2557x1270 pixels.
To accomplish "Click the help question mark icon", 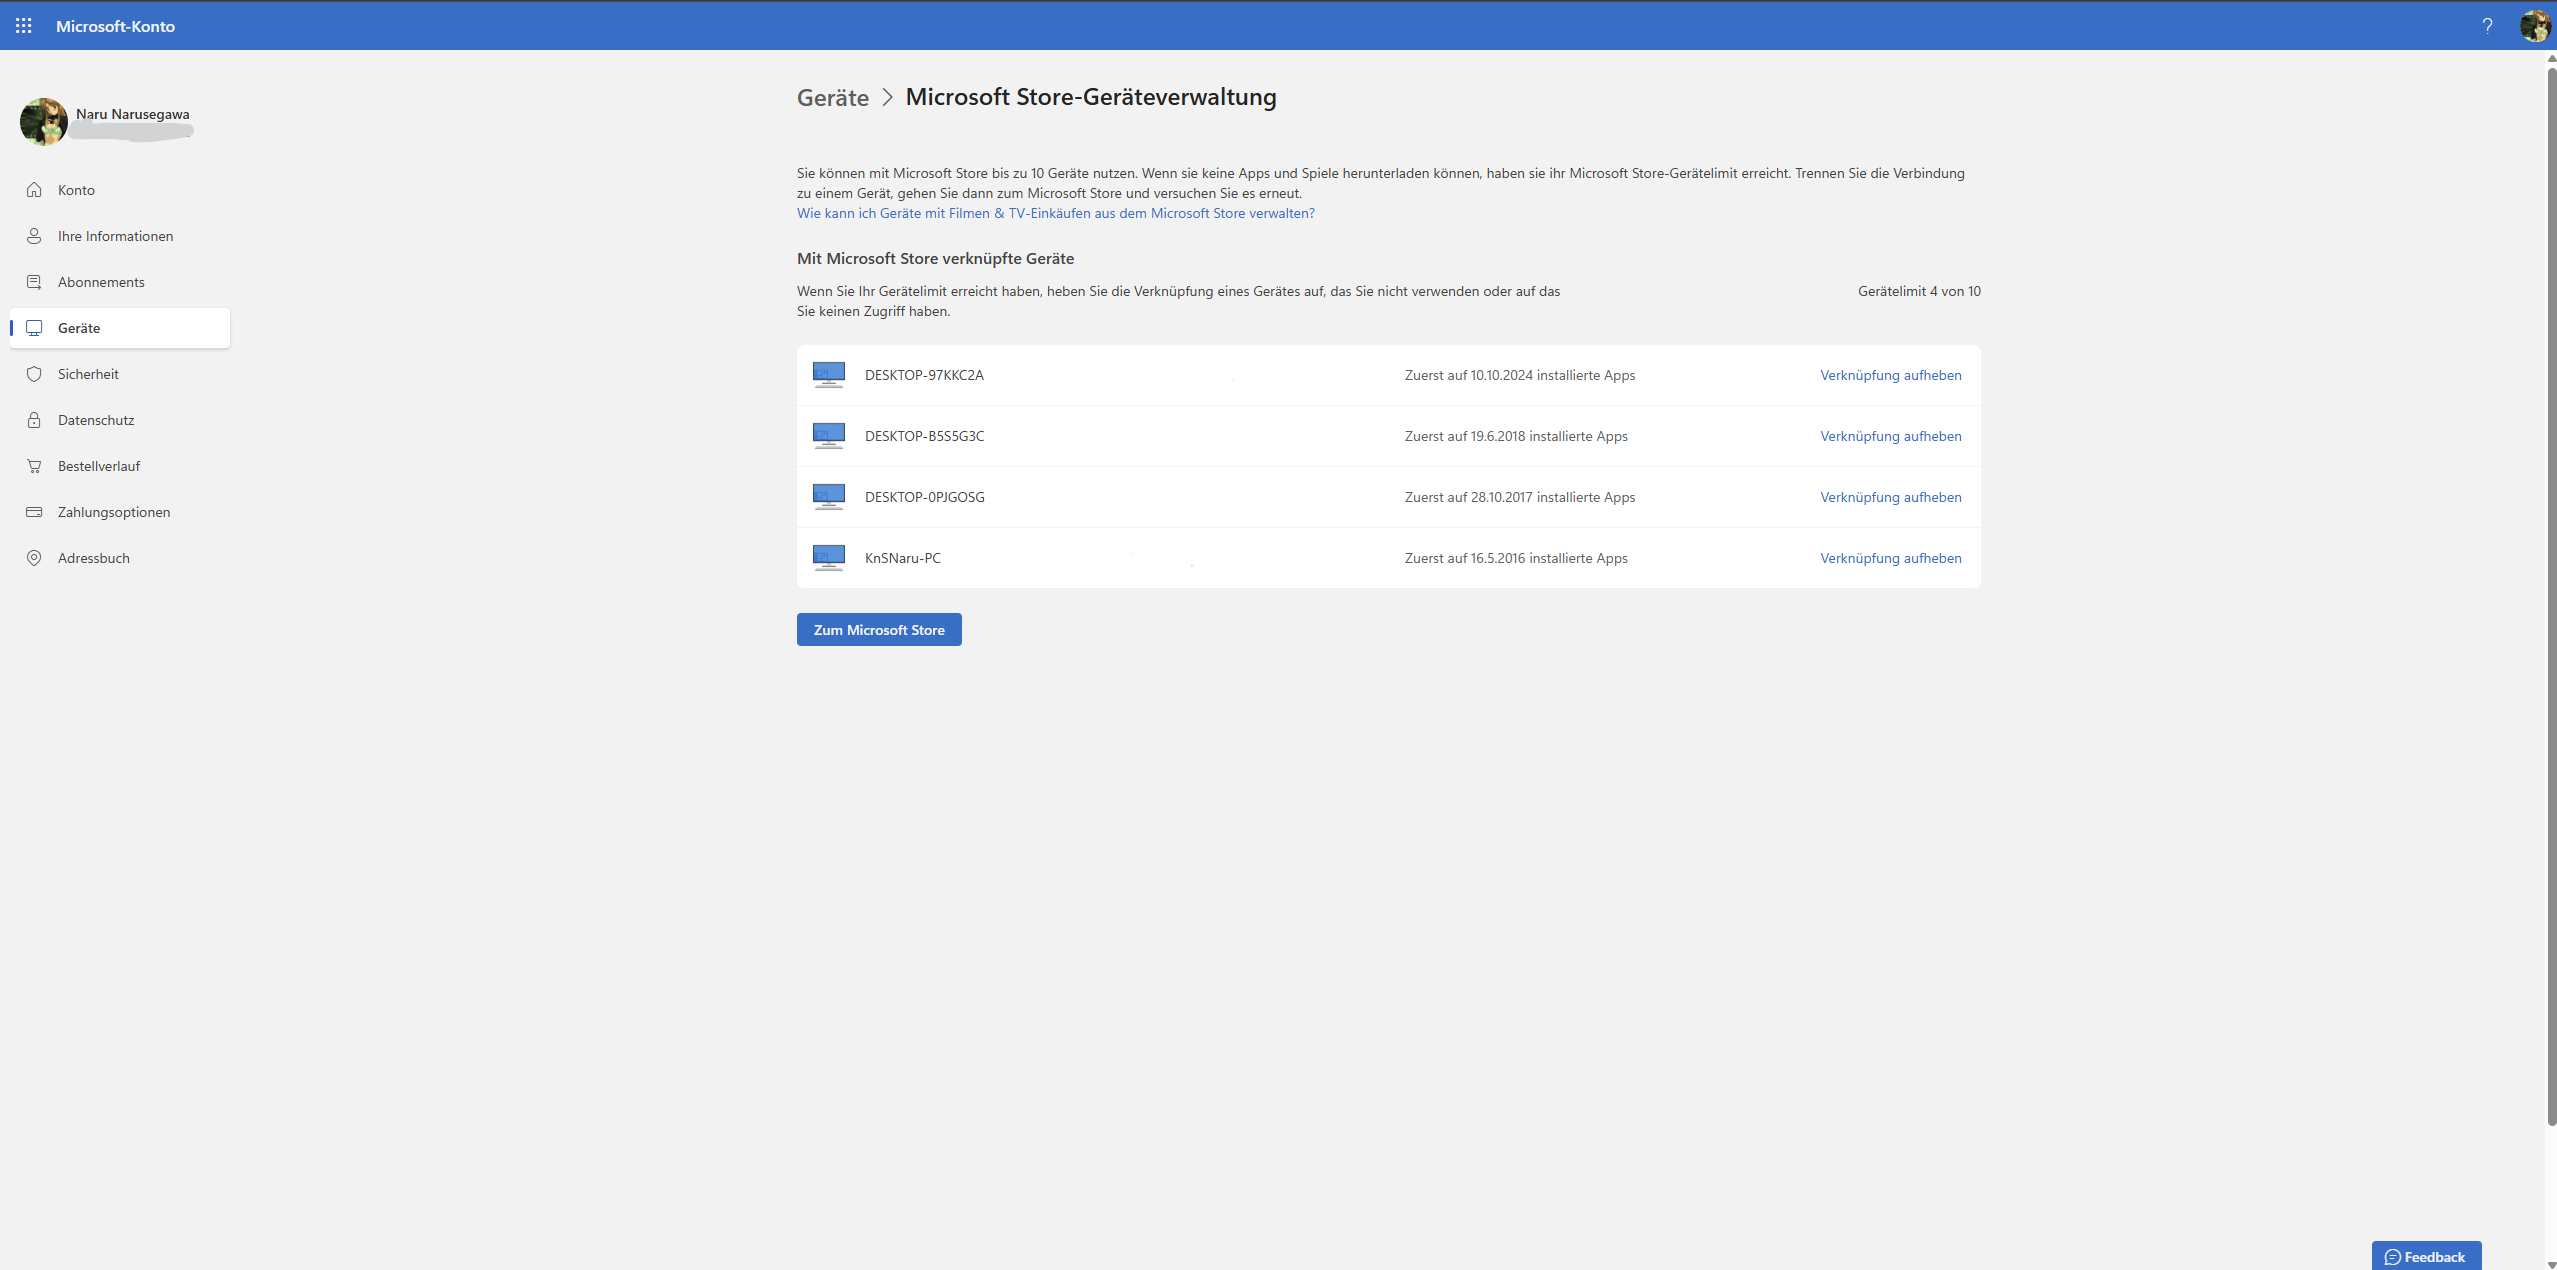I will coord(2489,25).
